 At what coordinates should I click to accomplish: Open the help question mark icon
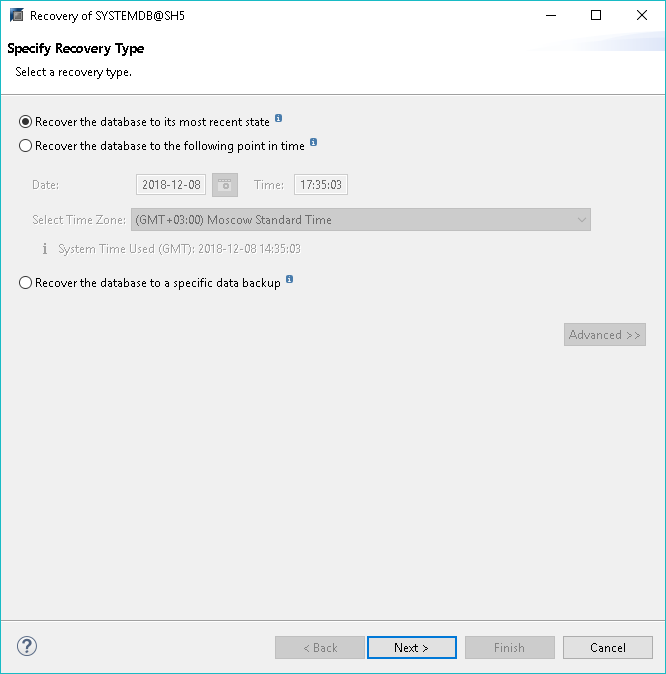point(27,646)
